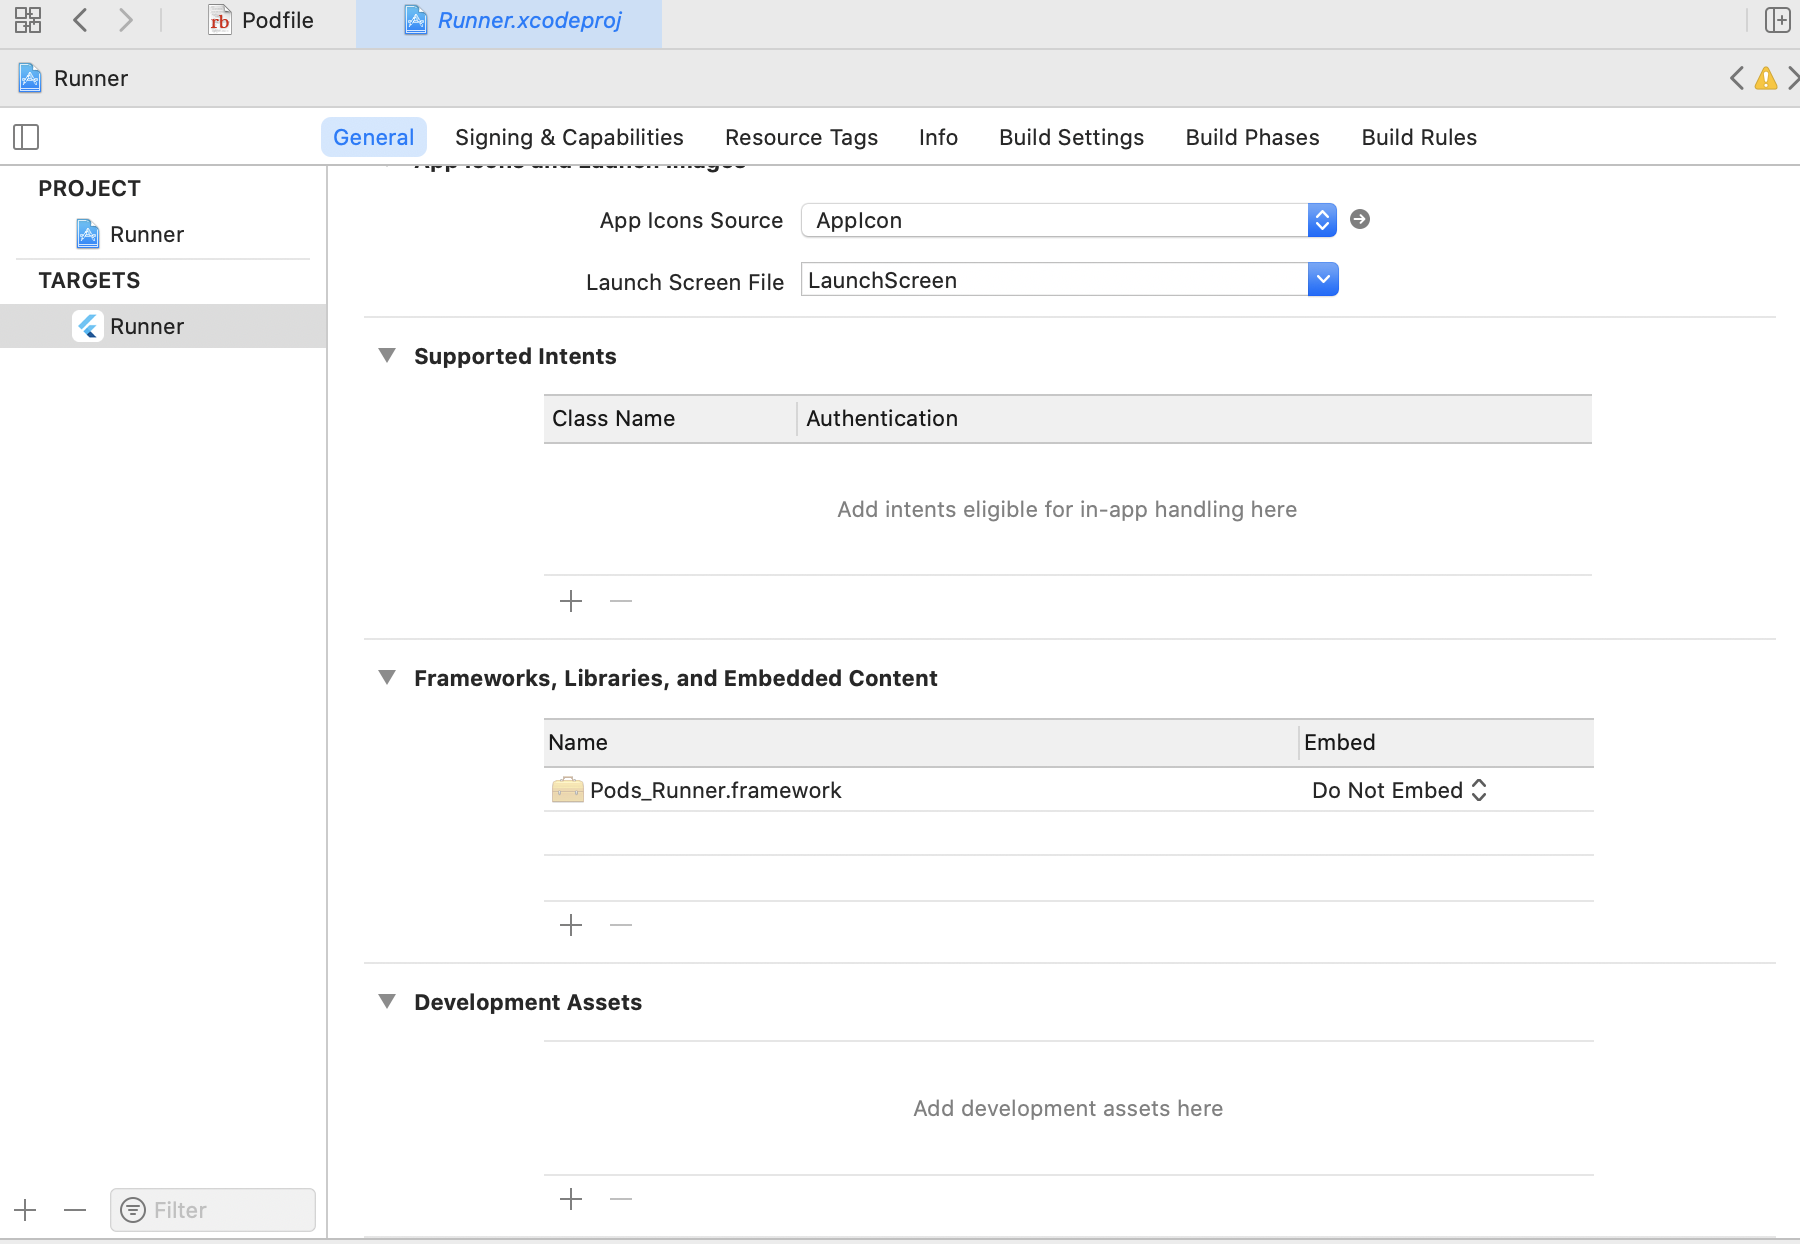Screen dimensions: 1800x1244
Task: Add a new target with the bottom plus
Action: 26,1210
